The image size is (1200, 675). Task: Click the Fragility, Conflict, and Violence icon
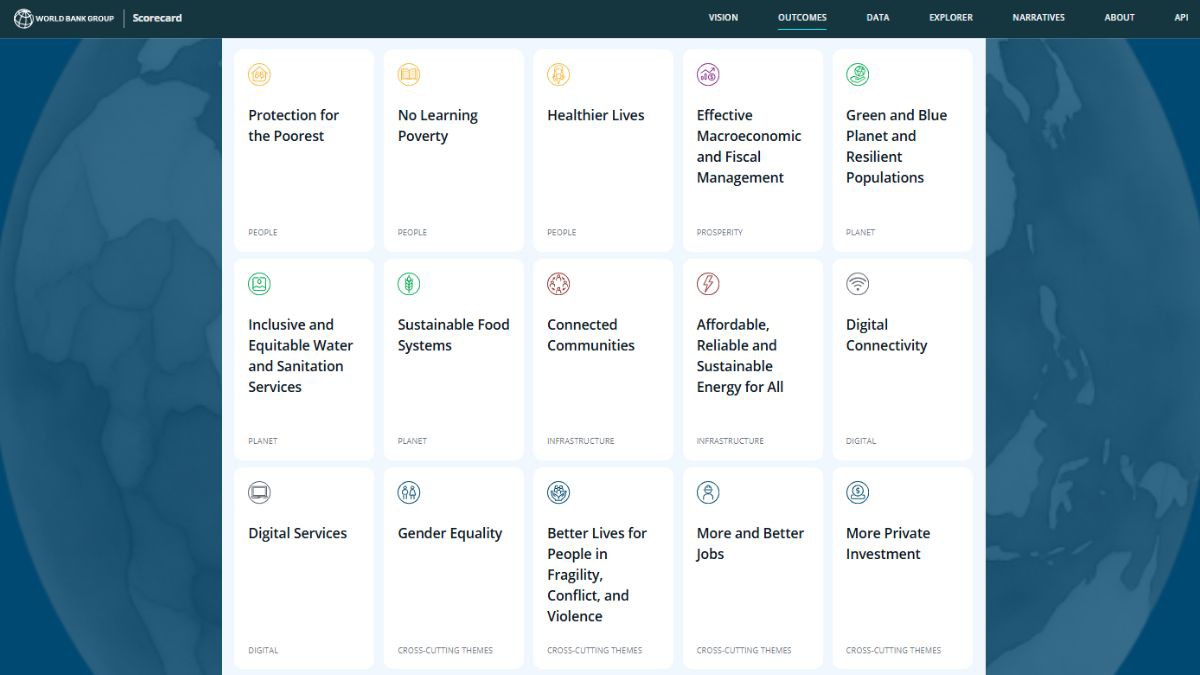pos(559,493)
